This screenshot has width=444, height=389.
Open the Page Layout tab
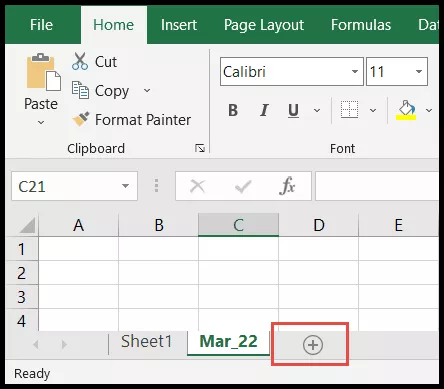(x=264, y=25)
